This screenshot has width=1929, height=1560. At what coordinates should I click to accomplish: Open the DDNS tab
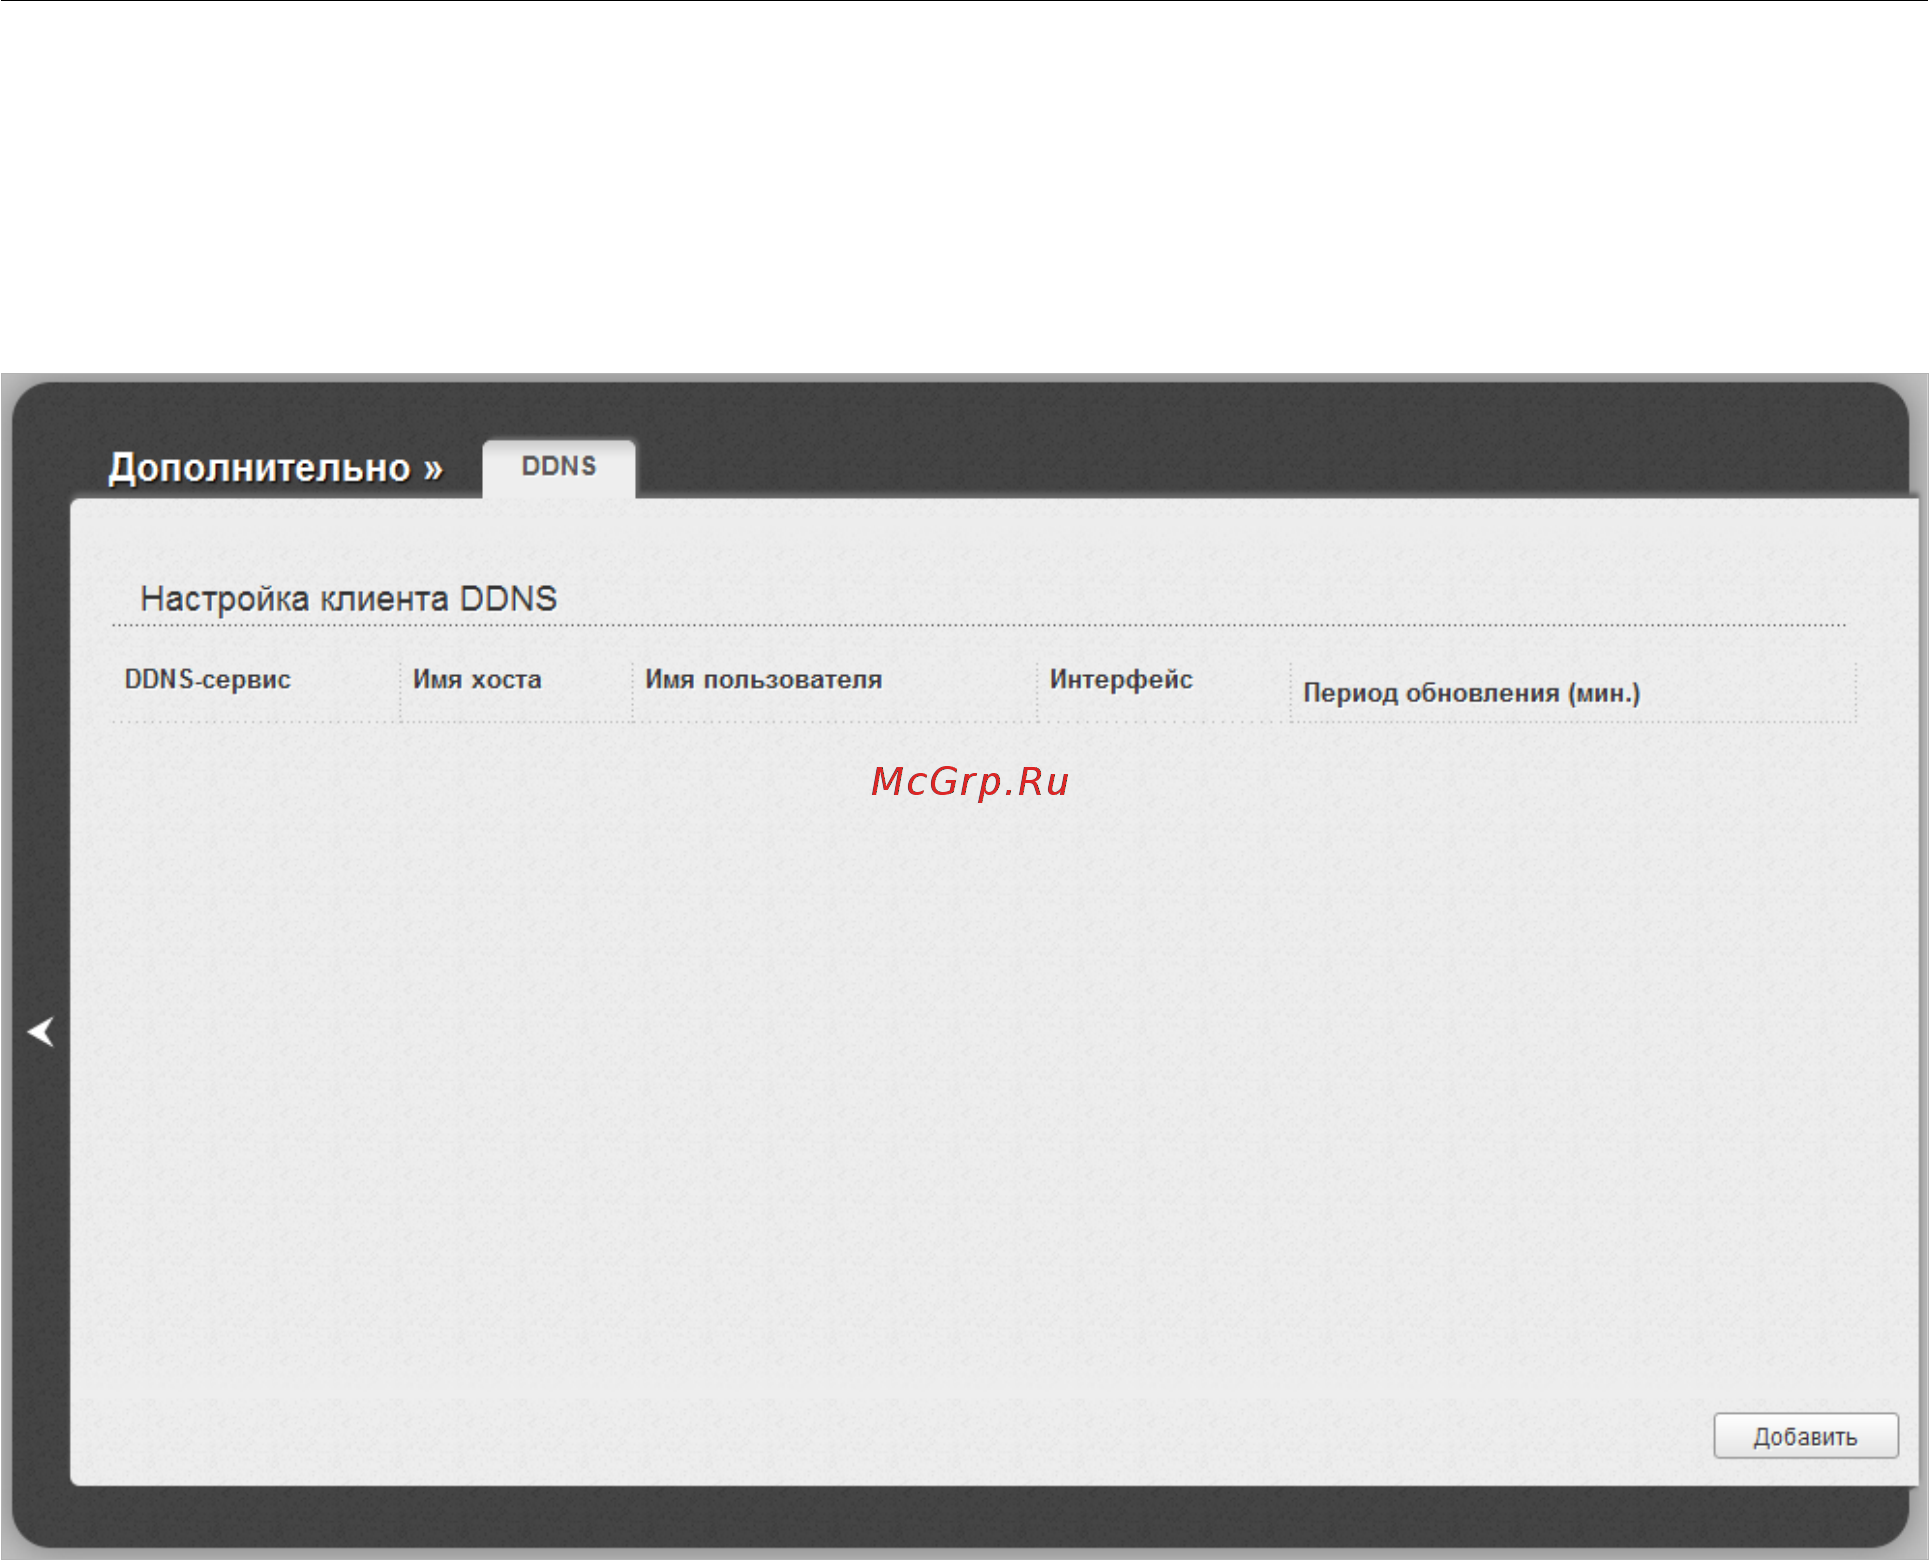559,467
